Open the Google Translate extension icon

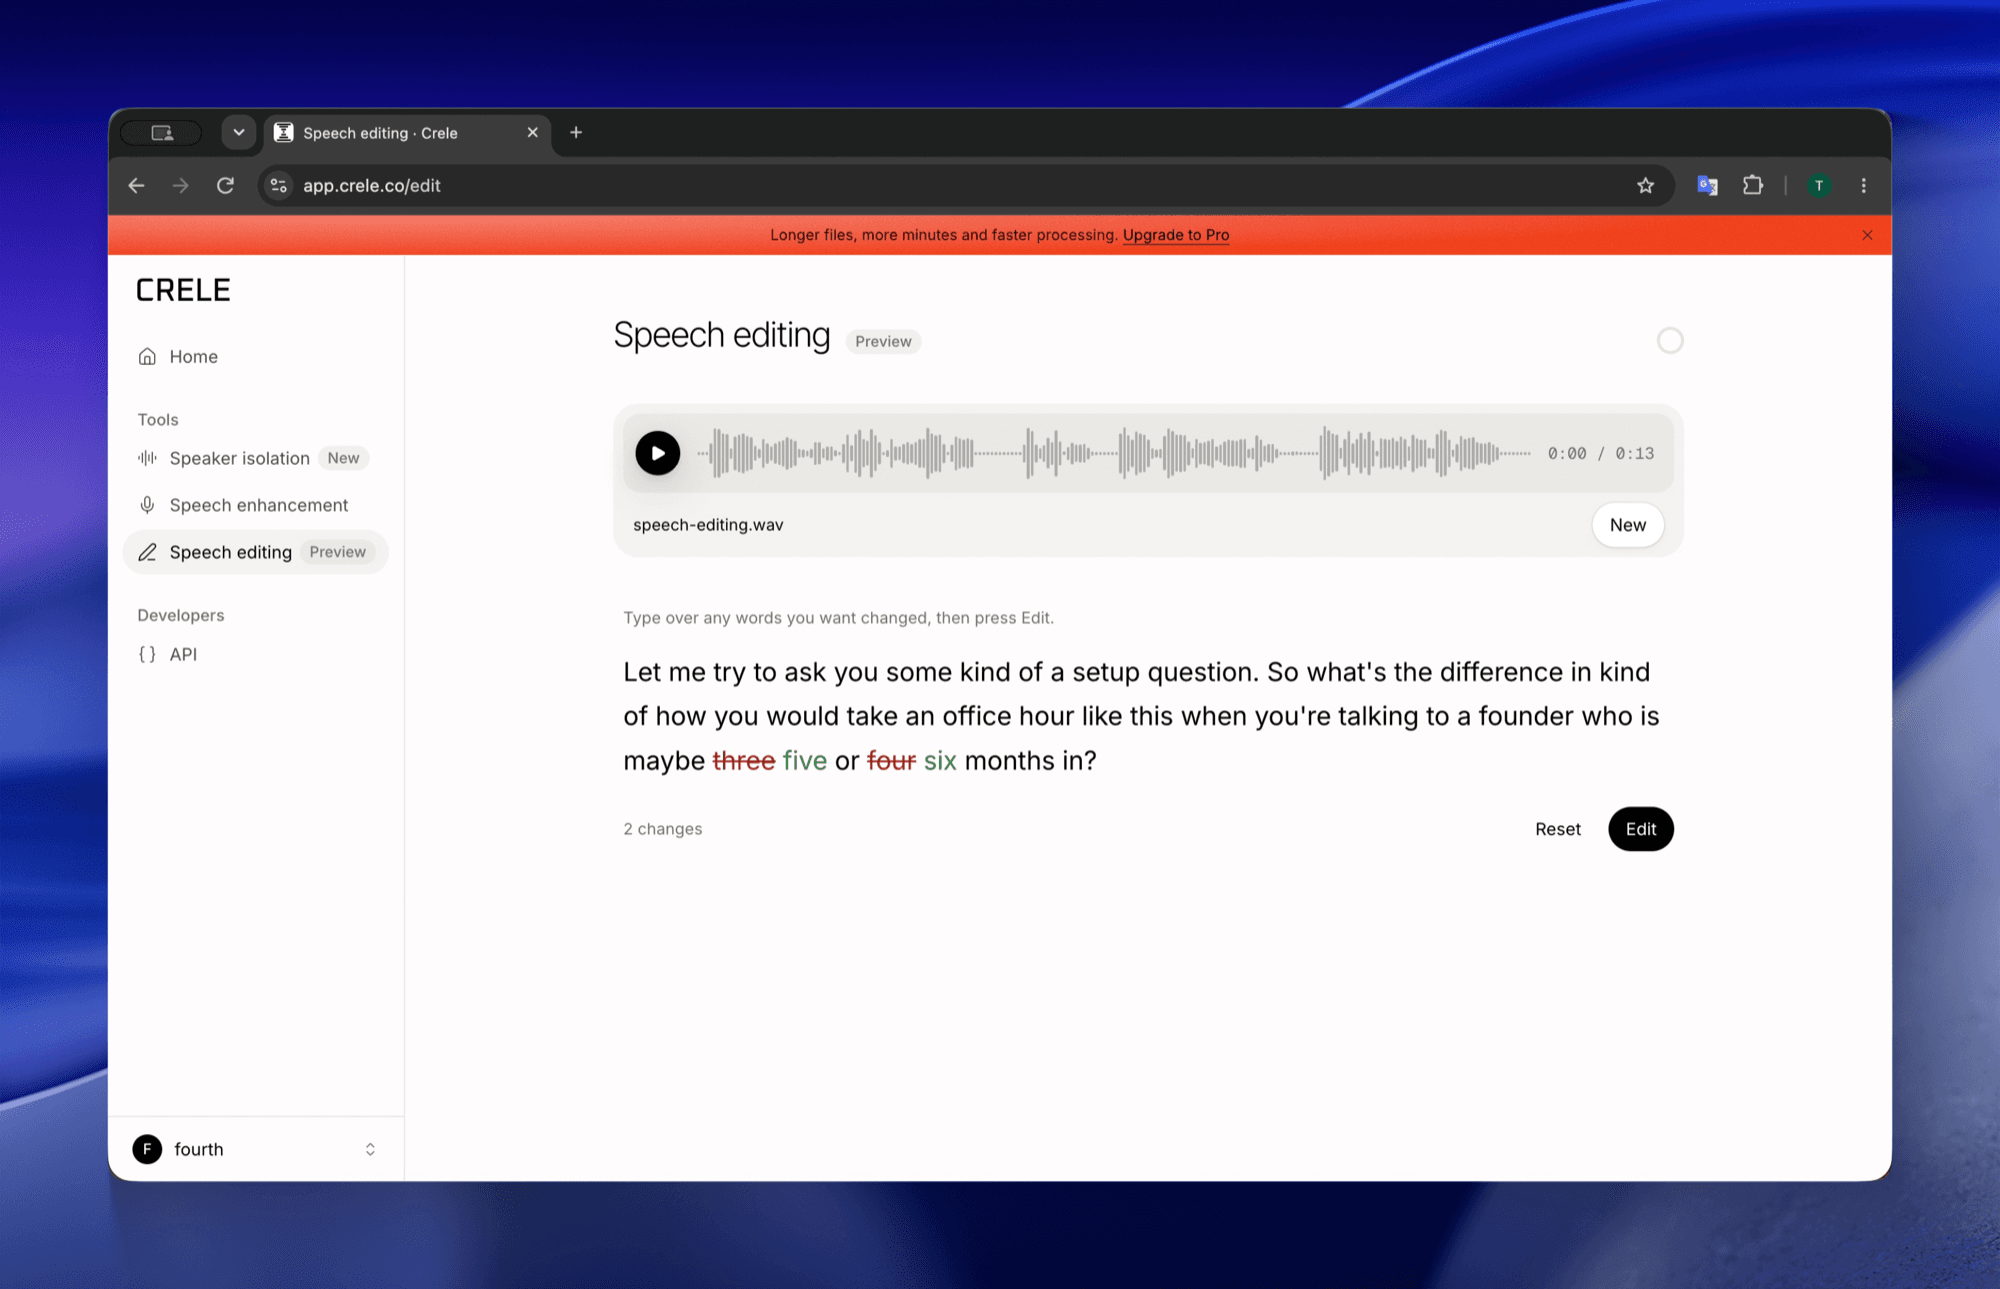tap(1707, 185)
